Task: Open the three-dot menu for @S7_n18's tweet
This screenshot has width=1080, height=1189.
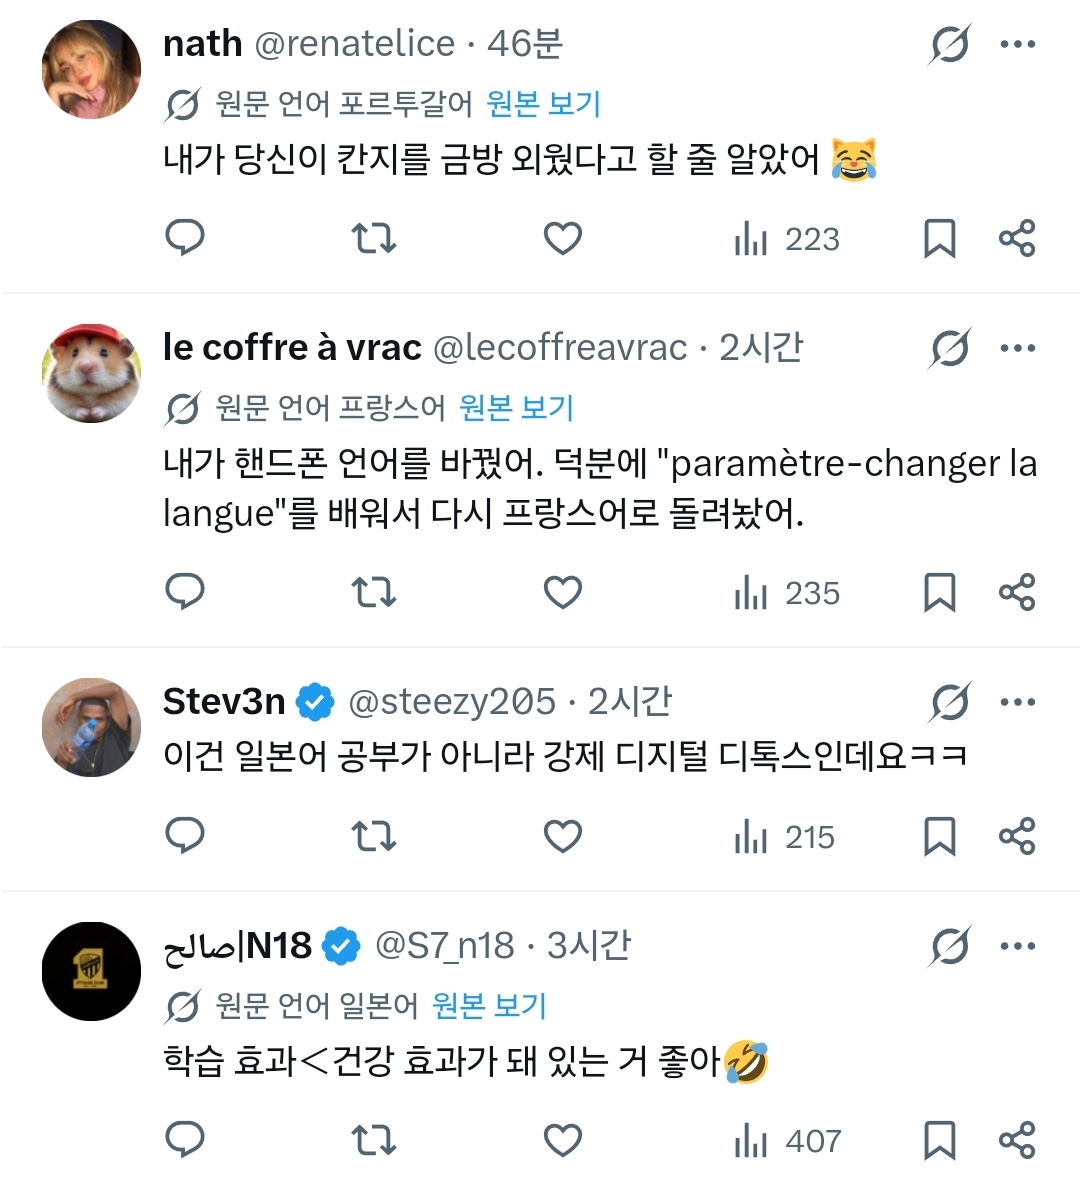Action: (1018, 946)
